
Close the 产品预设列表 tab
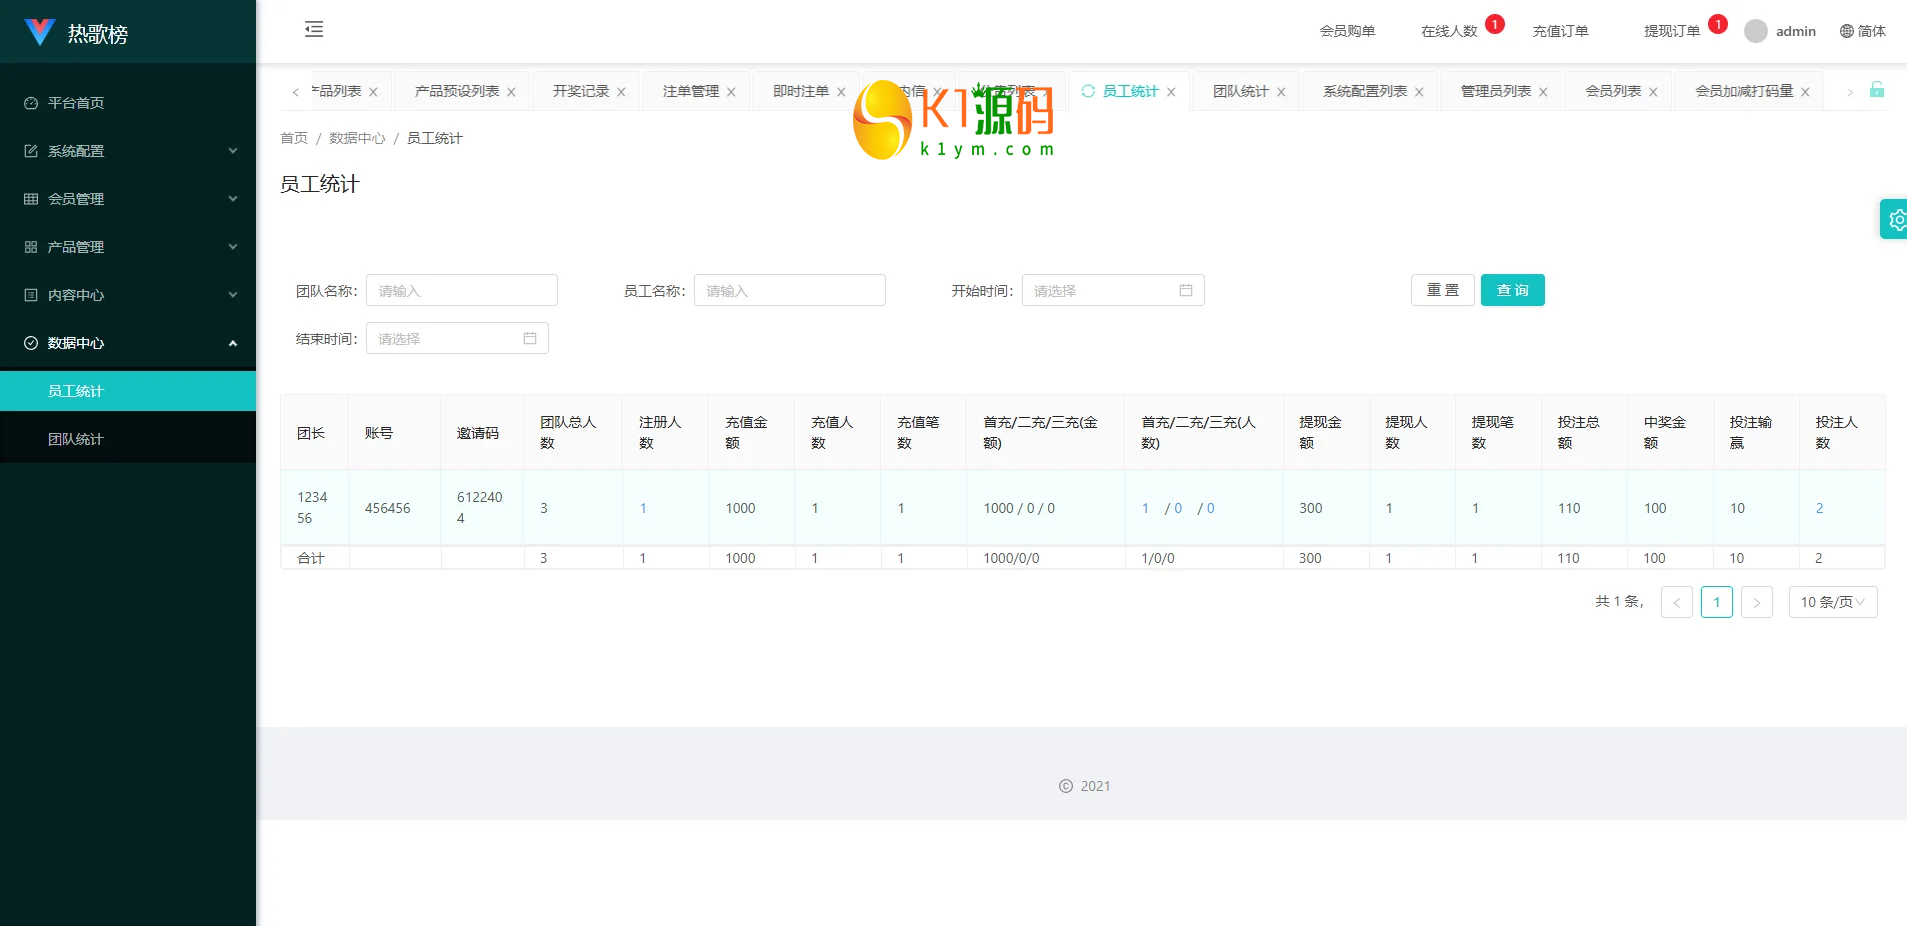coord(511,92)
